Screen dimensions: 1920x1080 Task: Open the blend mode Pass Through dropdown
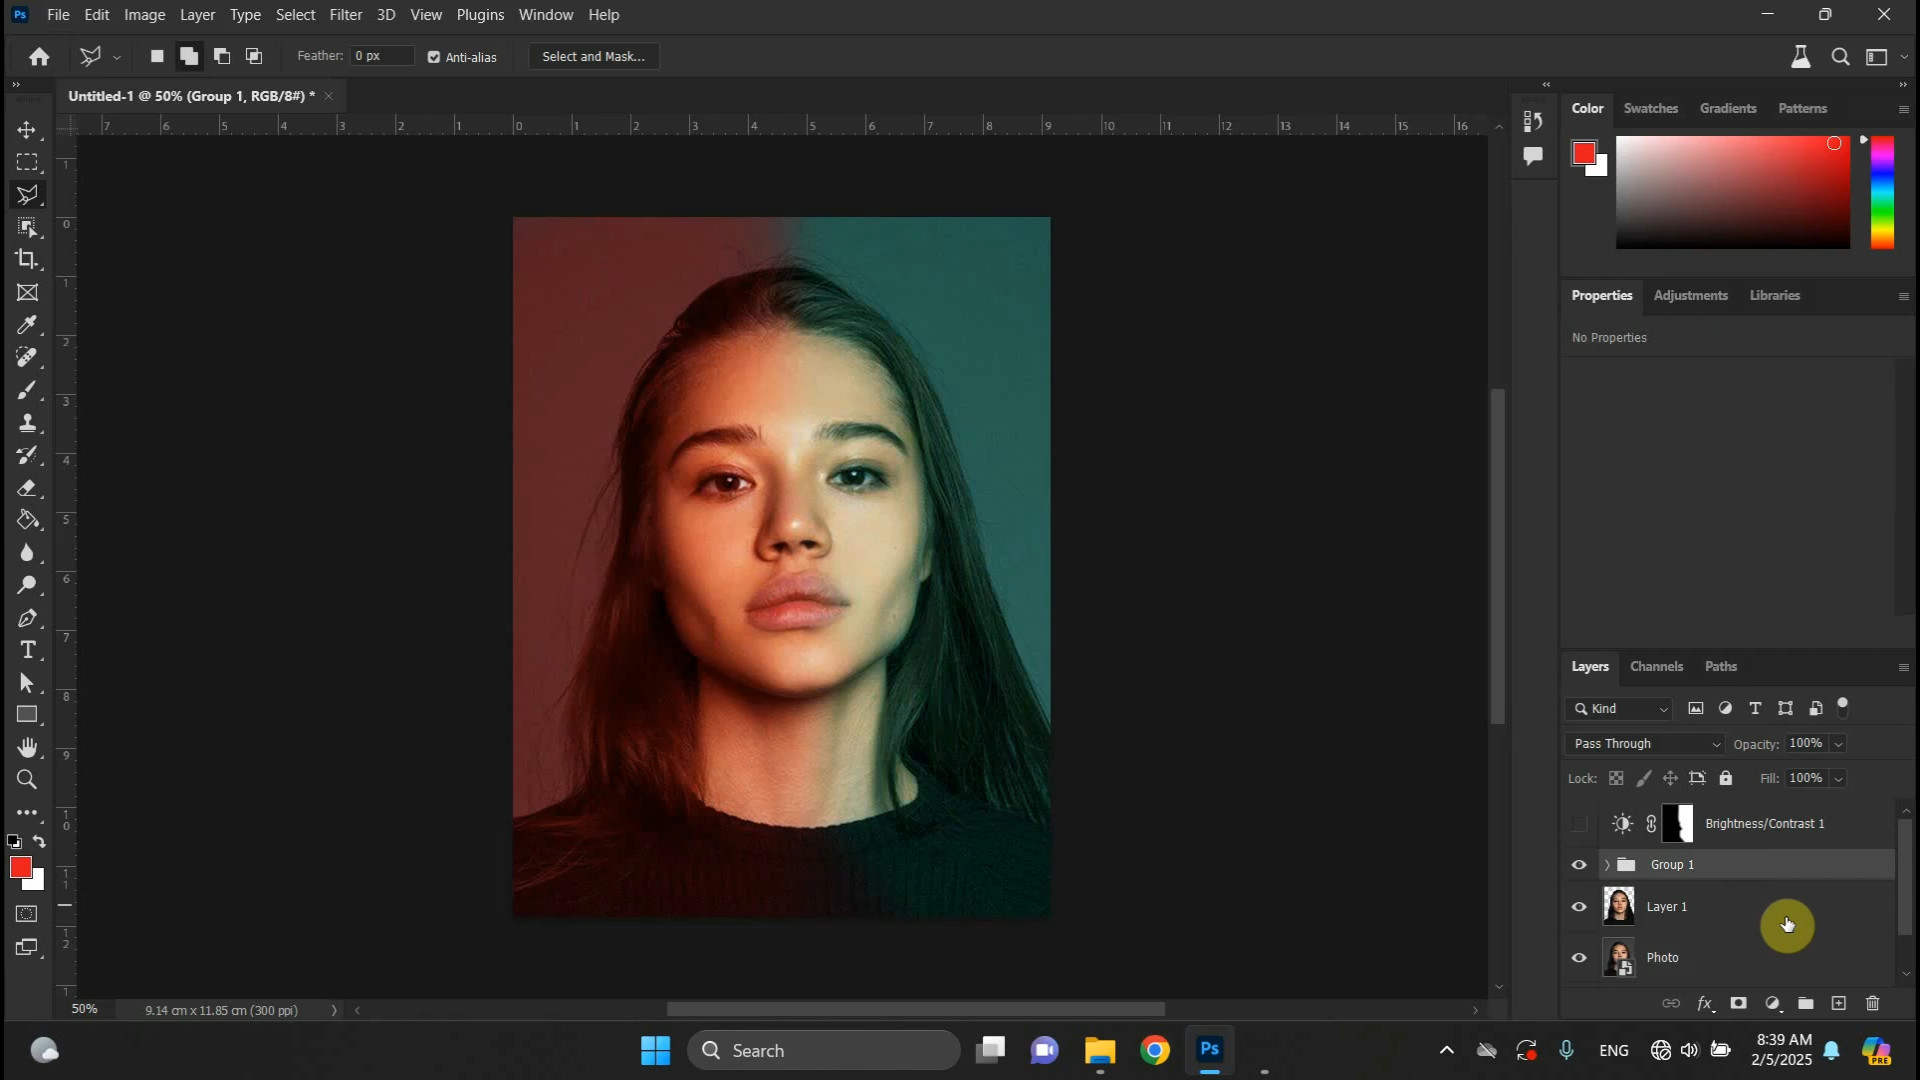(1645, 744)
